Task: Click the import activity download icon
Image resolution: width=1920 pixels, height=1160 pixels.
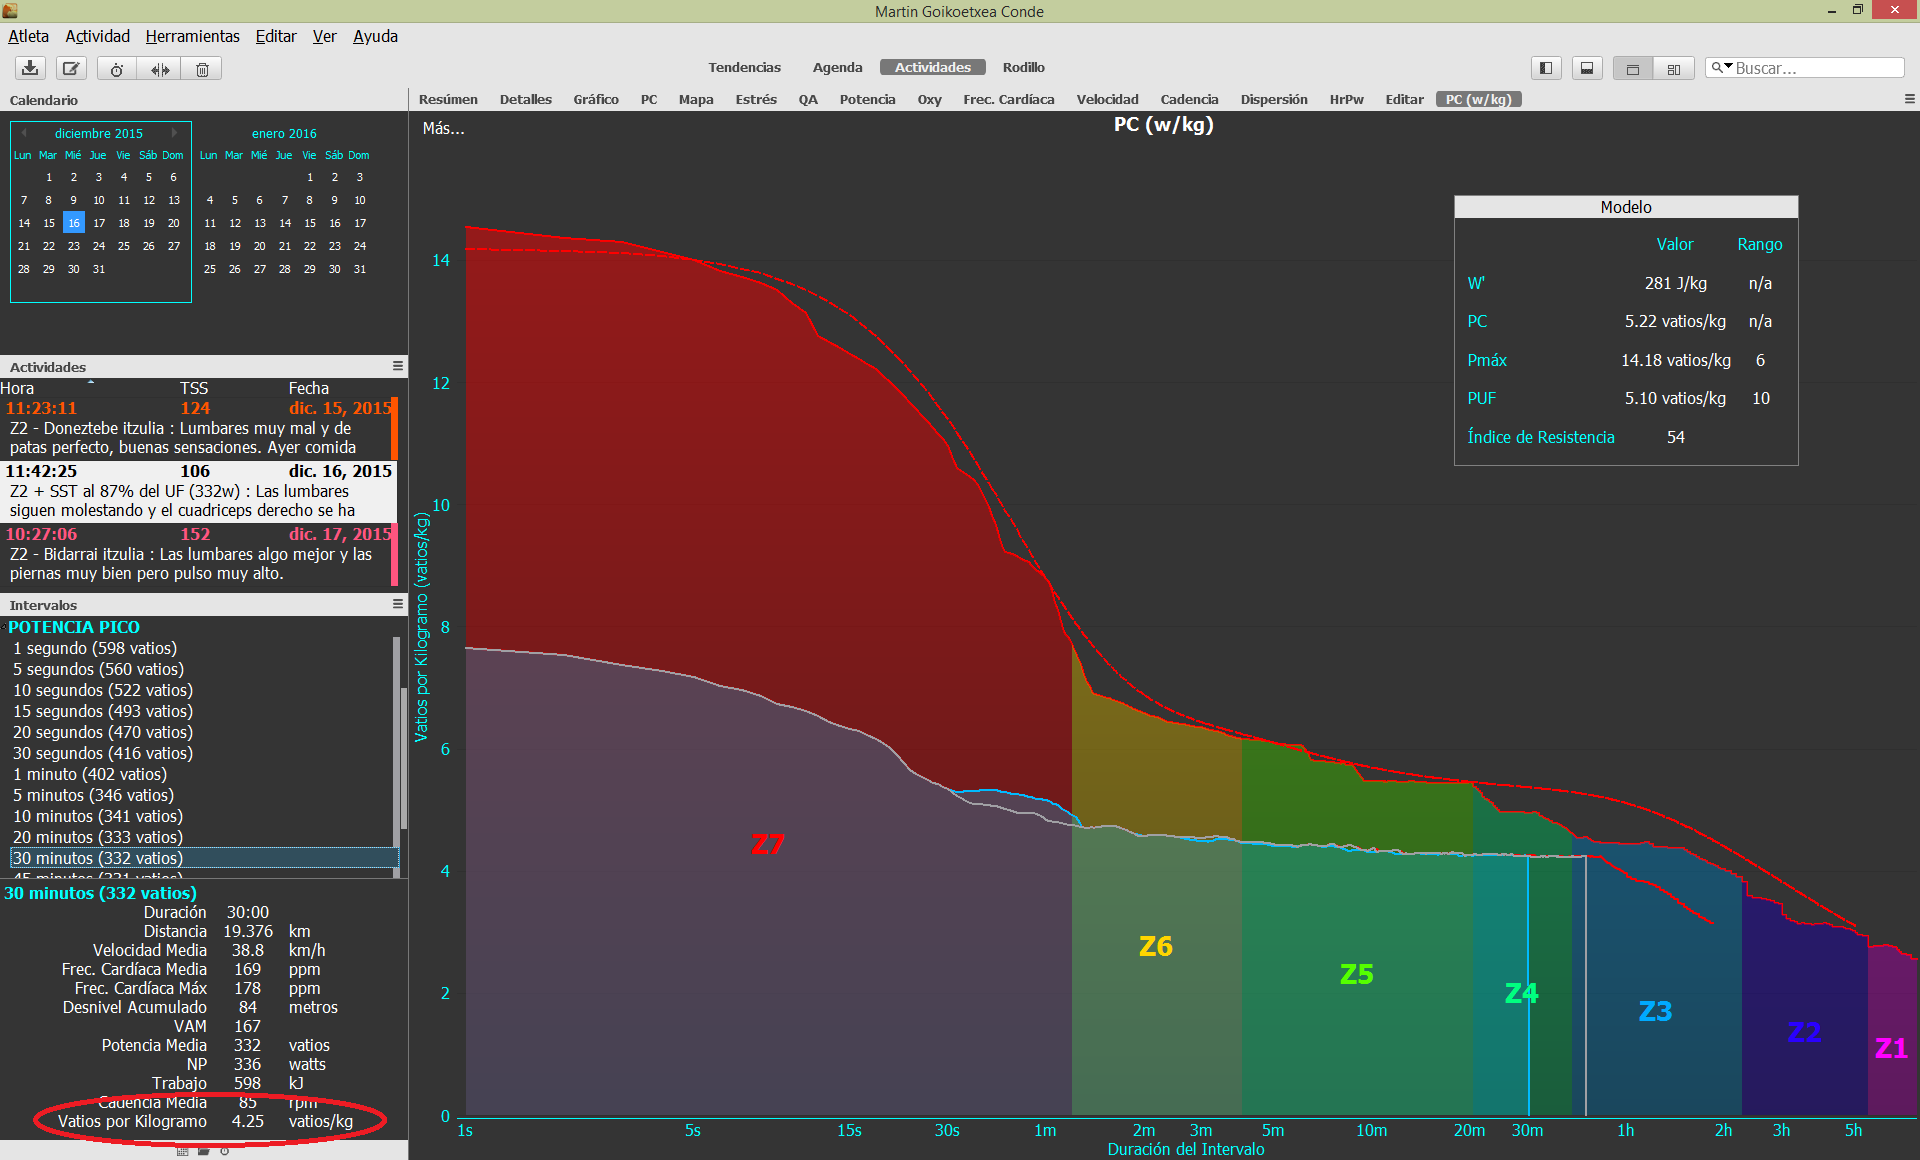Action: coord(30,68)
